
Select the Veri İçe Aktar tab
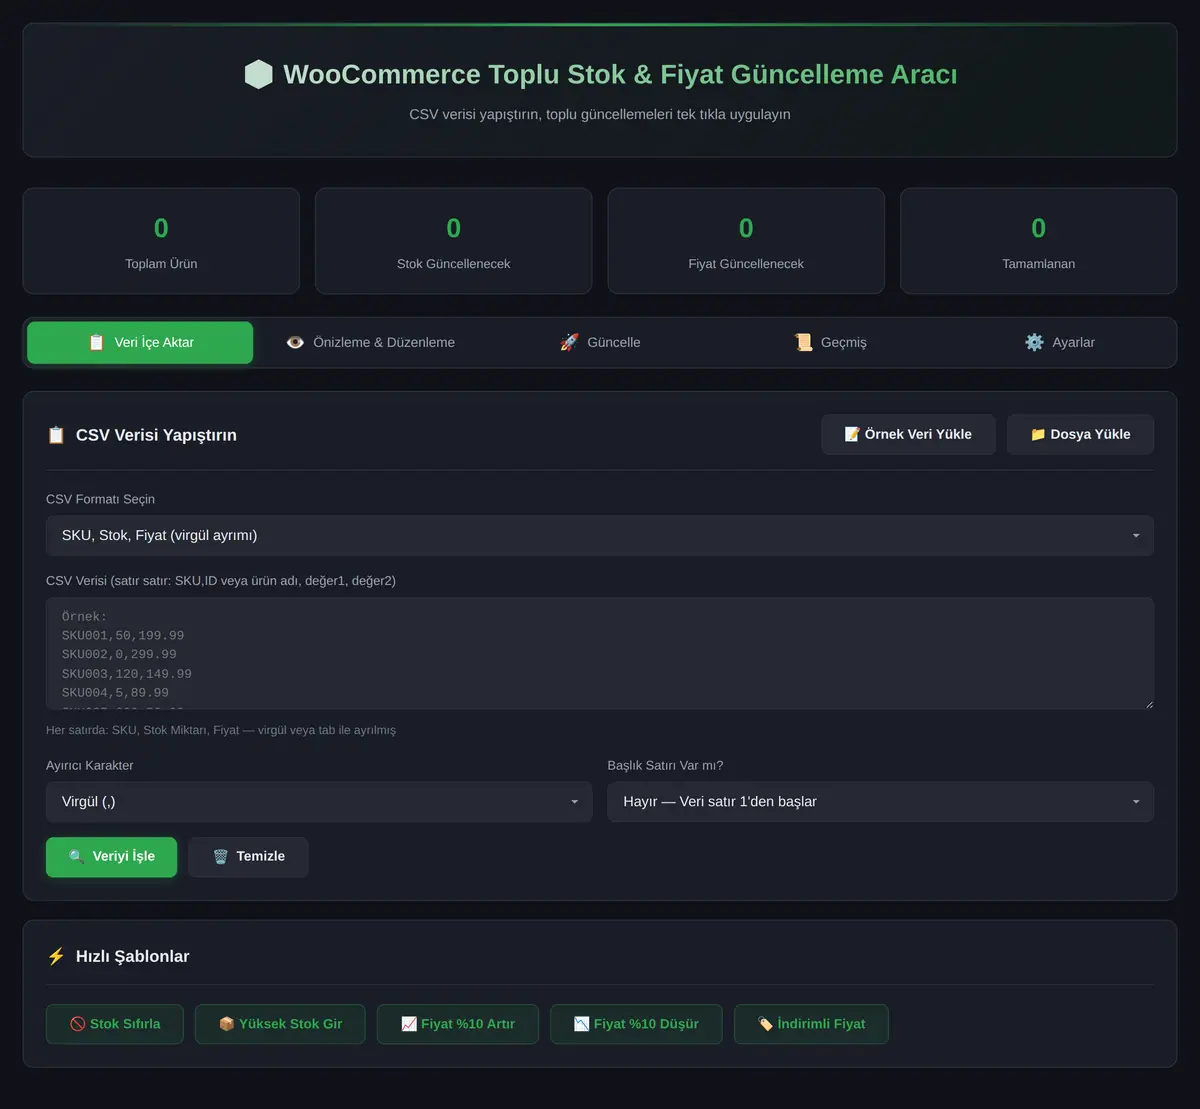pyautogui.click(x=140, y=342)
